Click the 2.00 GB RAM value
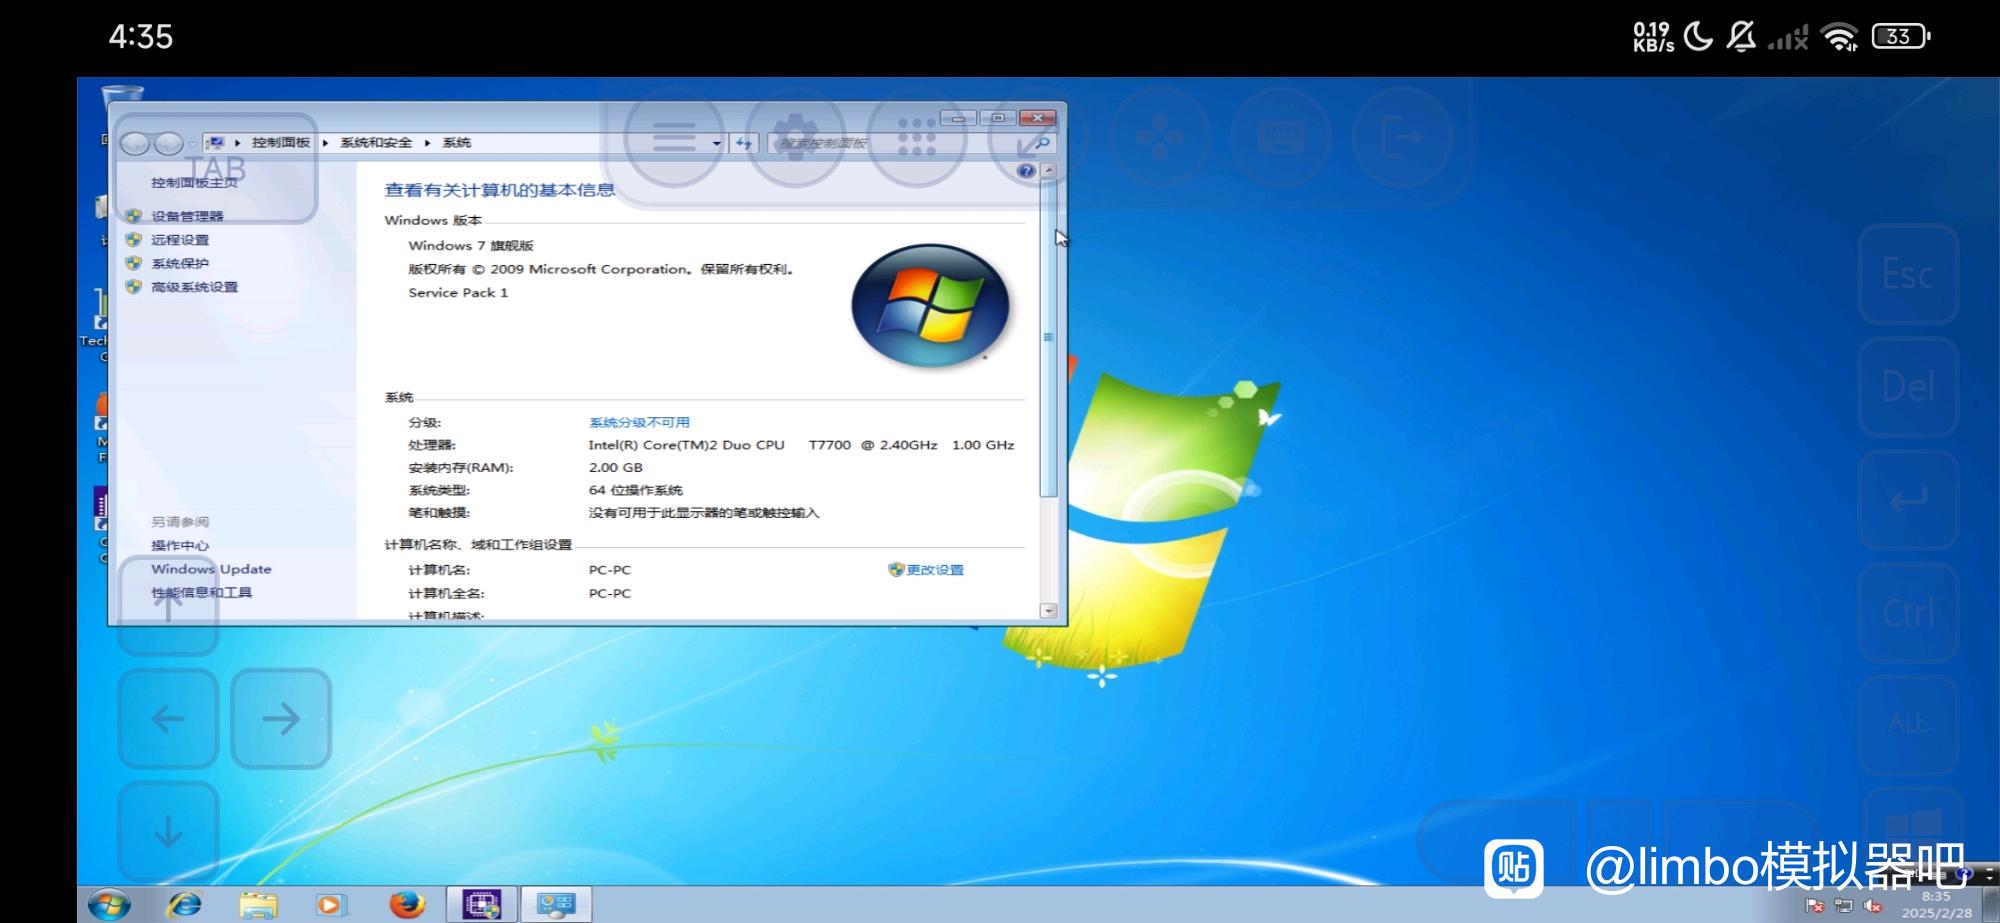Viewport: 2000px width, 923px height. pos(615,467)
